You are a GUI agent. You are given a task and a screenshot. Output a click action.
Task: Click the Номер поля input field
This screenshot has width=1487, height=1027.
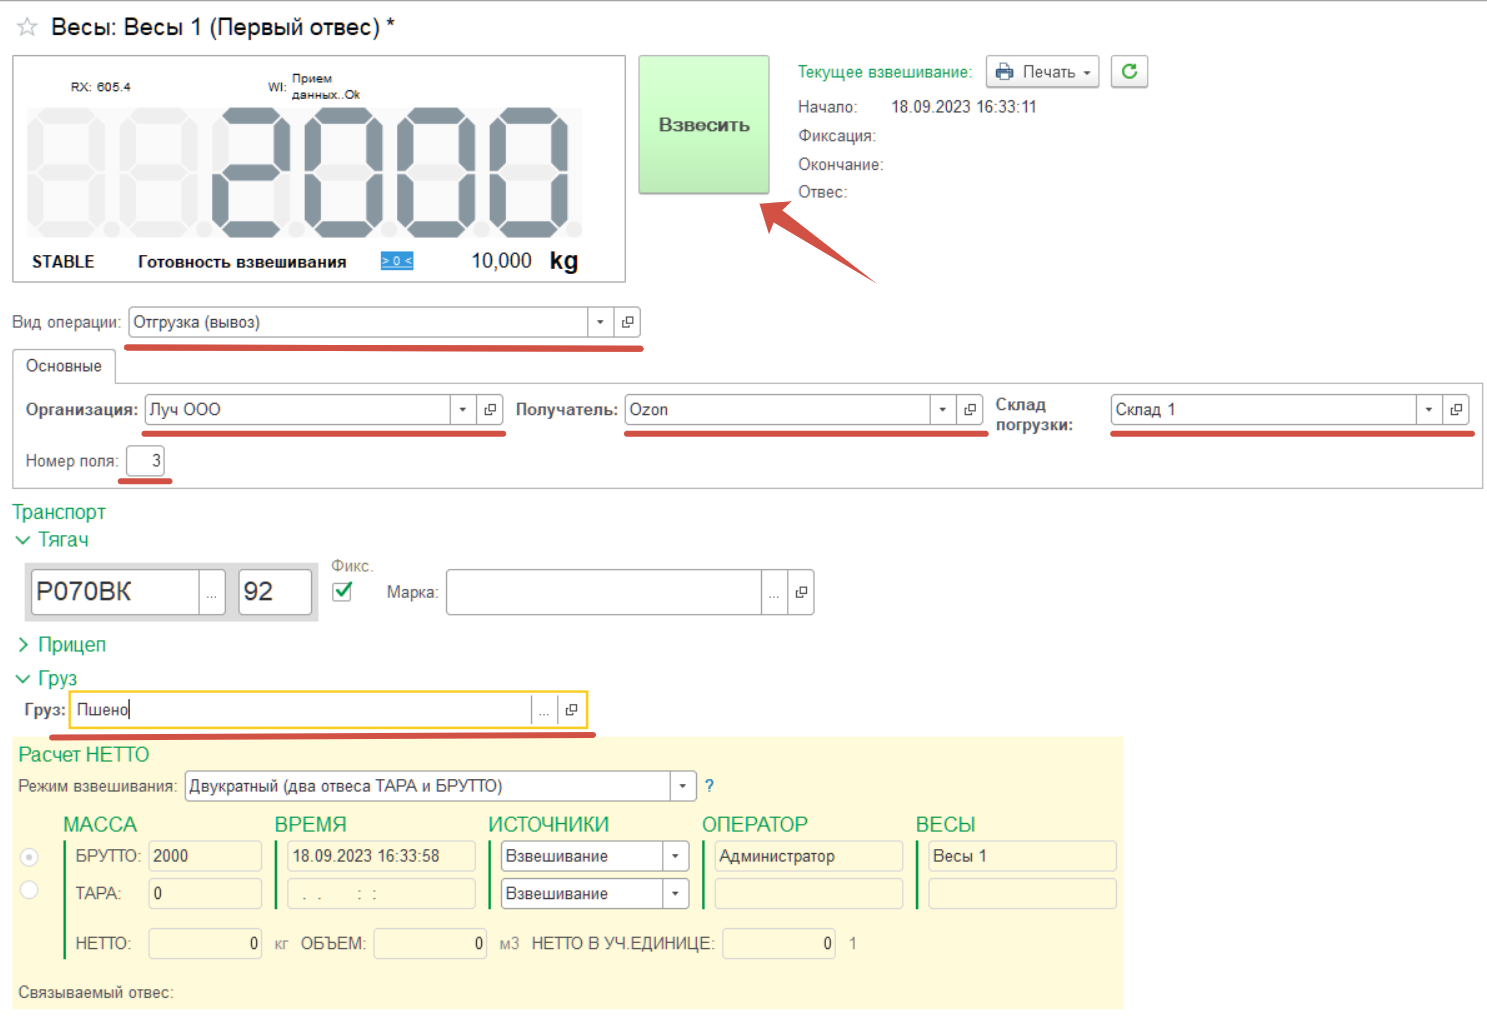145,461
